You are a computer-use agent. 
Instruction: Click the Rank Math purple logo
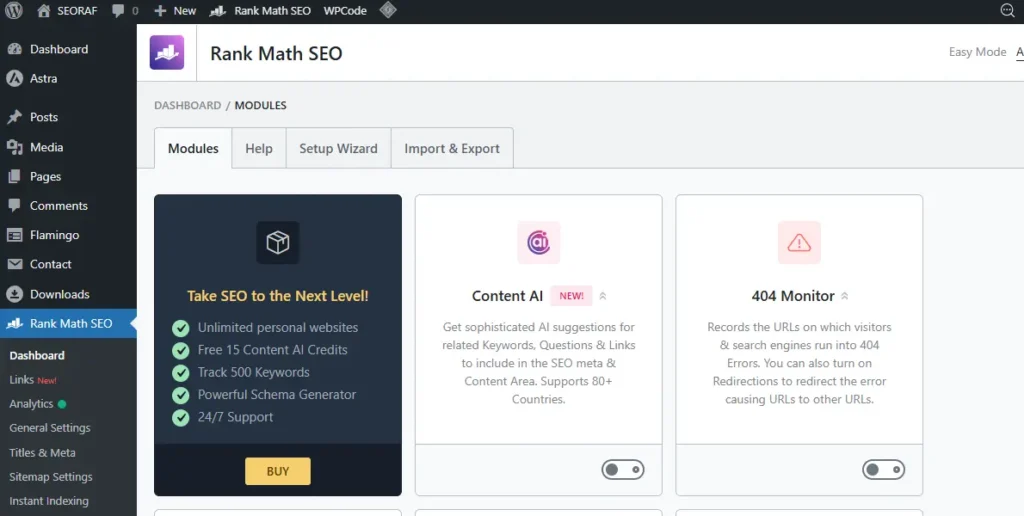pyautogui.click(x=167, y=52)
